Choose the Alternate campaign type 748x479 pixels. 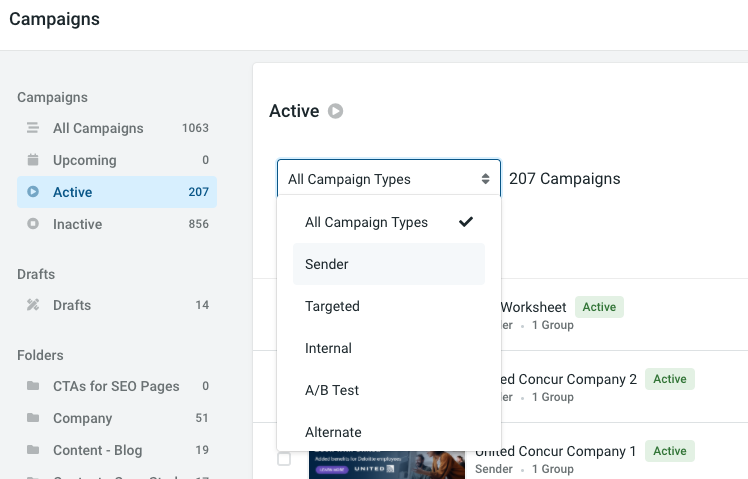389,432
